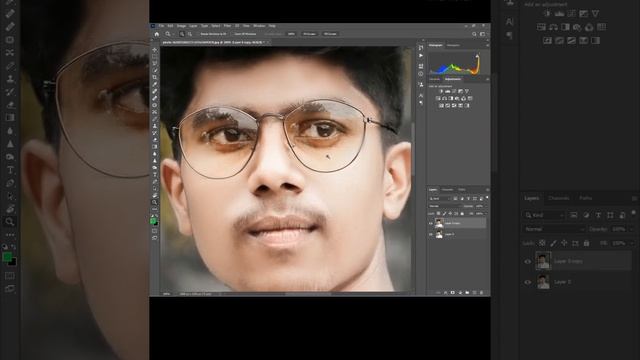The image size is (640, 360).
Task: Select the Zoom tool in the left toolbar
Action: point(155,202)
